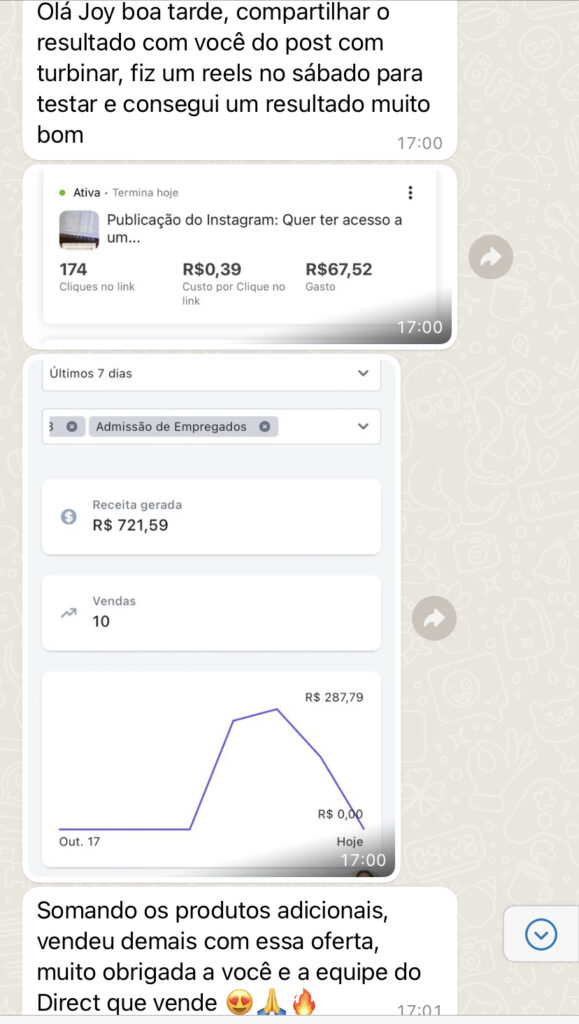Click the green Ativa status indicator
The height and width of the screenshot is (1024, 579).
(x=62, y=193)
